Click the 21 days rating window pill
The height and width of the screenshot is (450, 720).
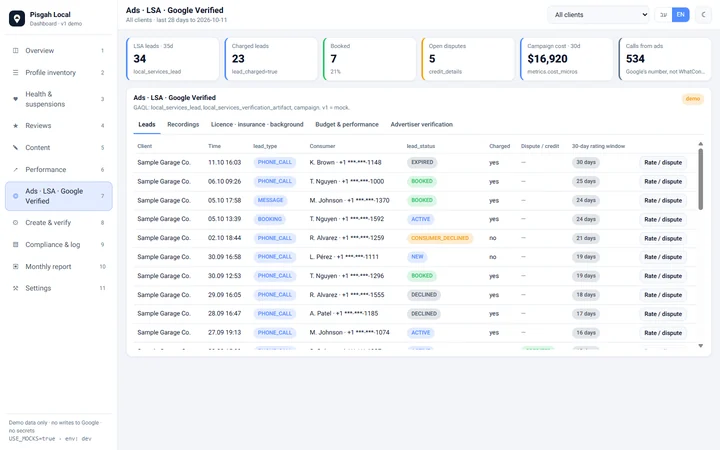pyautogui.click(x=586, y=238)
